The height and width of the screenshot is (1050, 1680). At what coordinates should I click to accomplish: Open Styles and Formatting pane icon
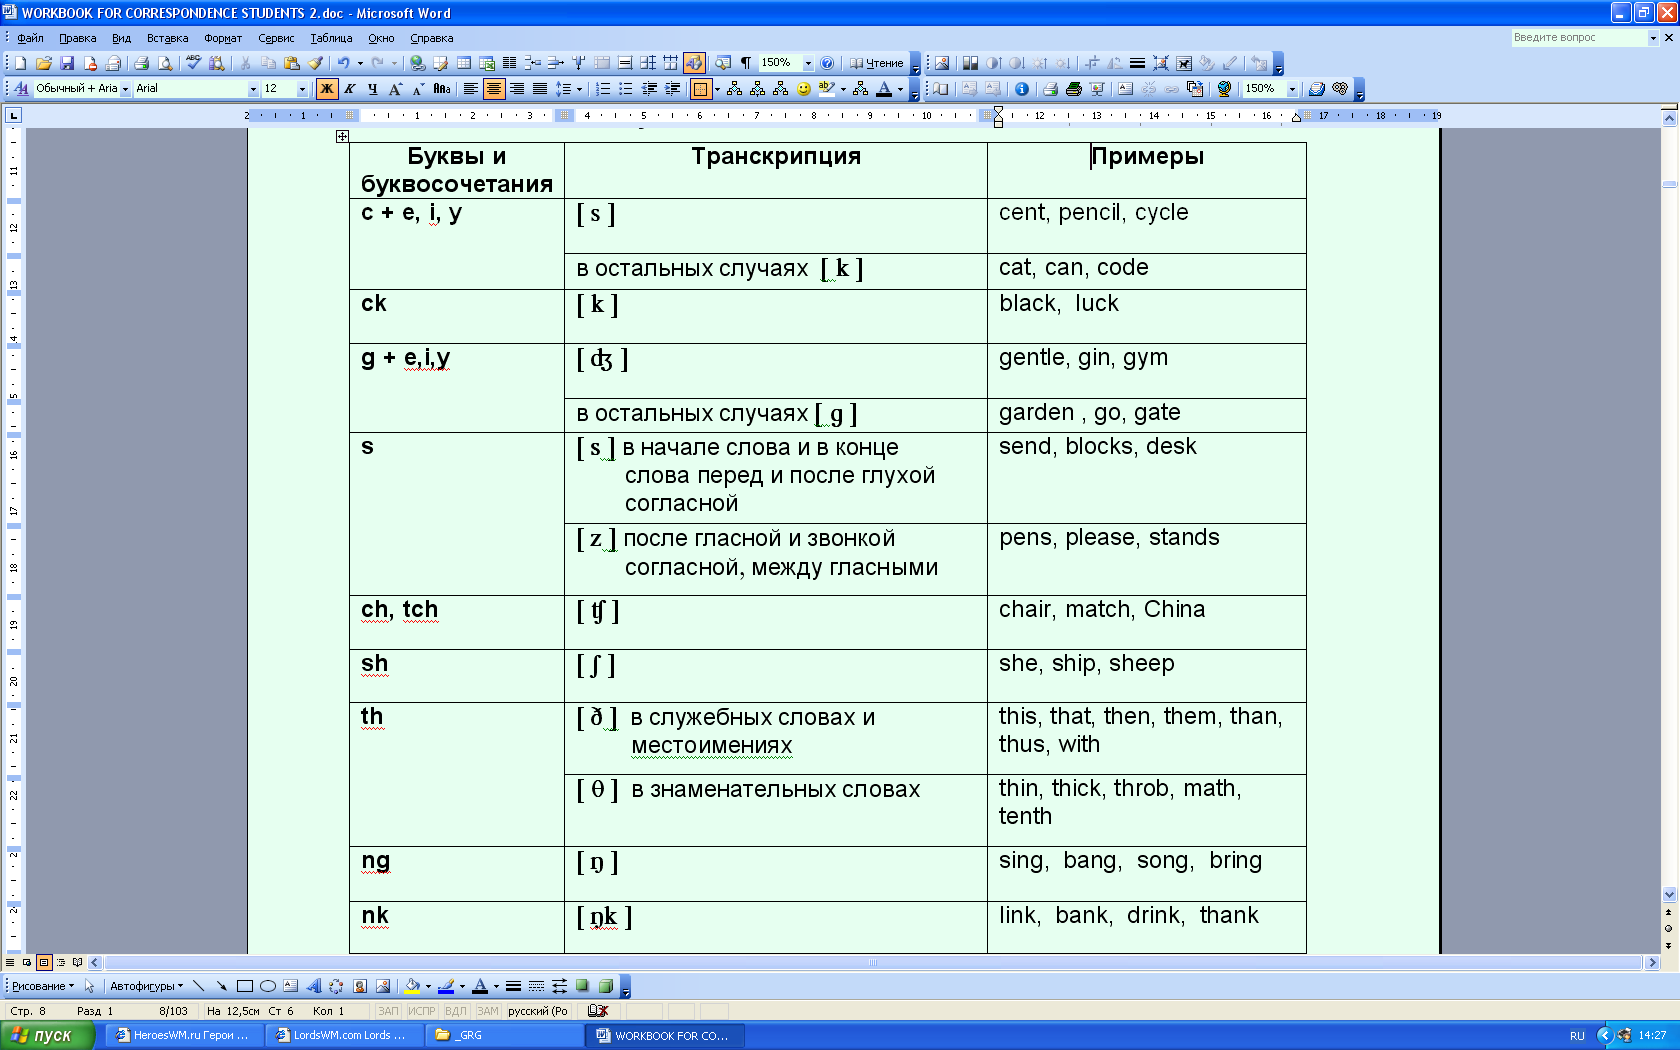[20, 89]
